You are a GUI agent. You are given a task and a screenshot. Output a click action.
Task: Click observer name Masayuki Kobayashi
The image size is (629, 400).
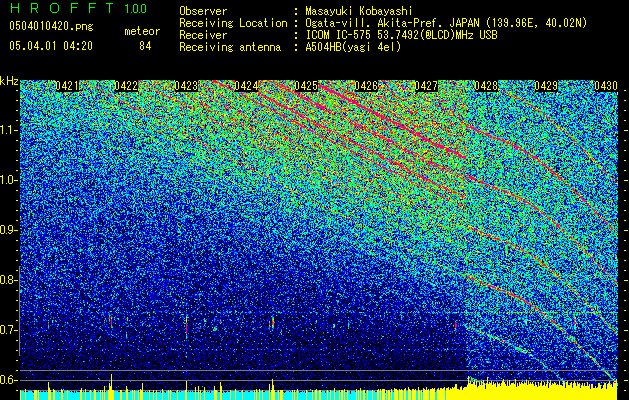(358, 11)
